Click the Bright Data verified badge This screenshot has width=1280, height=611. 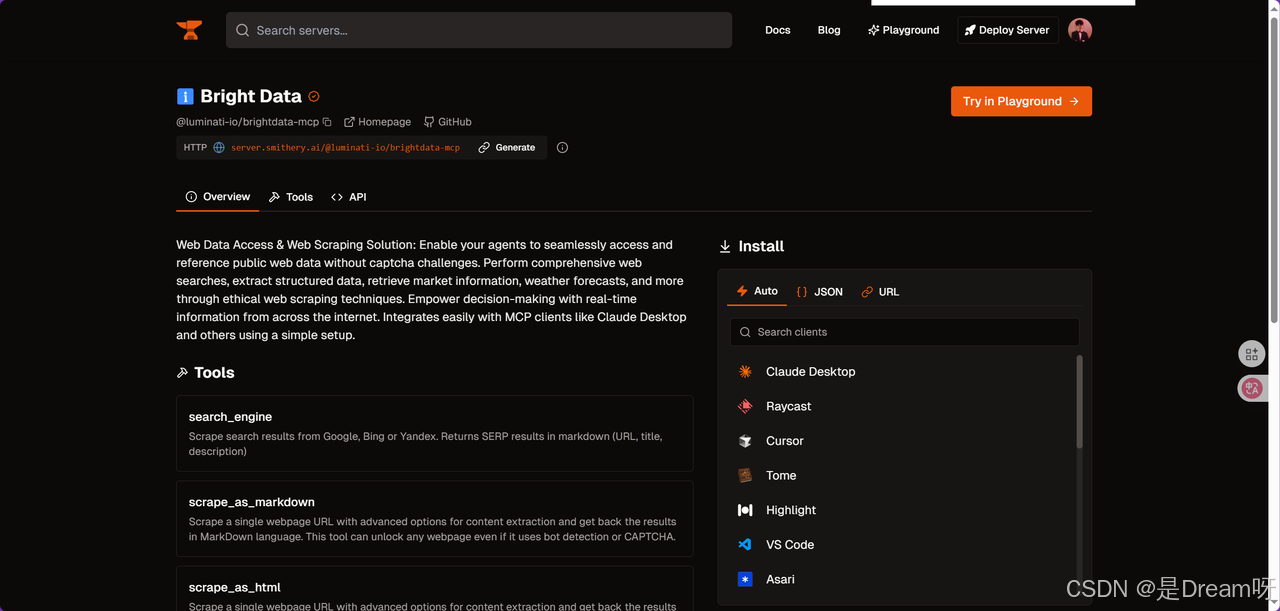(314, 97)
